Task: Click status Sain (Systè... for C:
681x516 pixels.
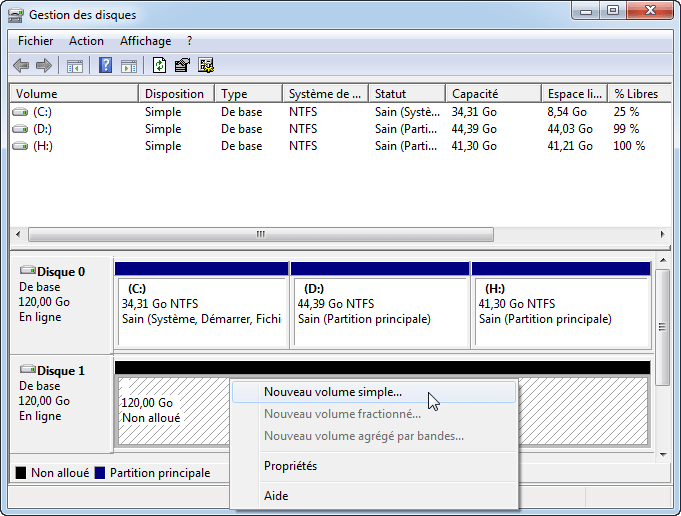Action: click(407, 112)
